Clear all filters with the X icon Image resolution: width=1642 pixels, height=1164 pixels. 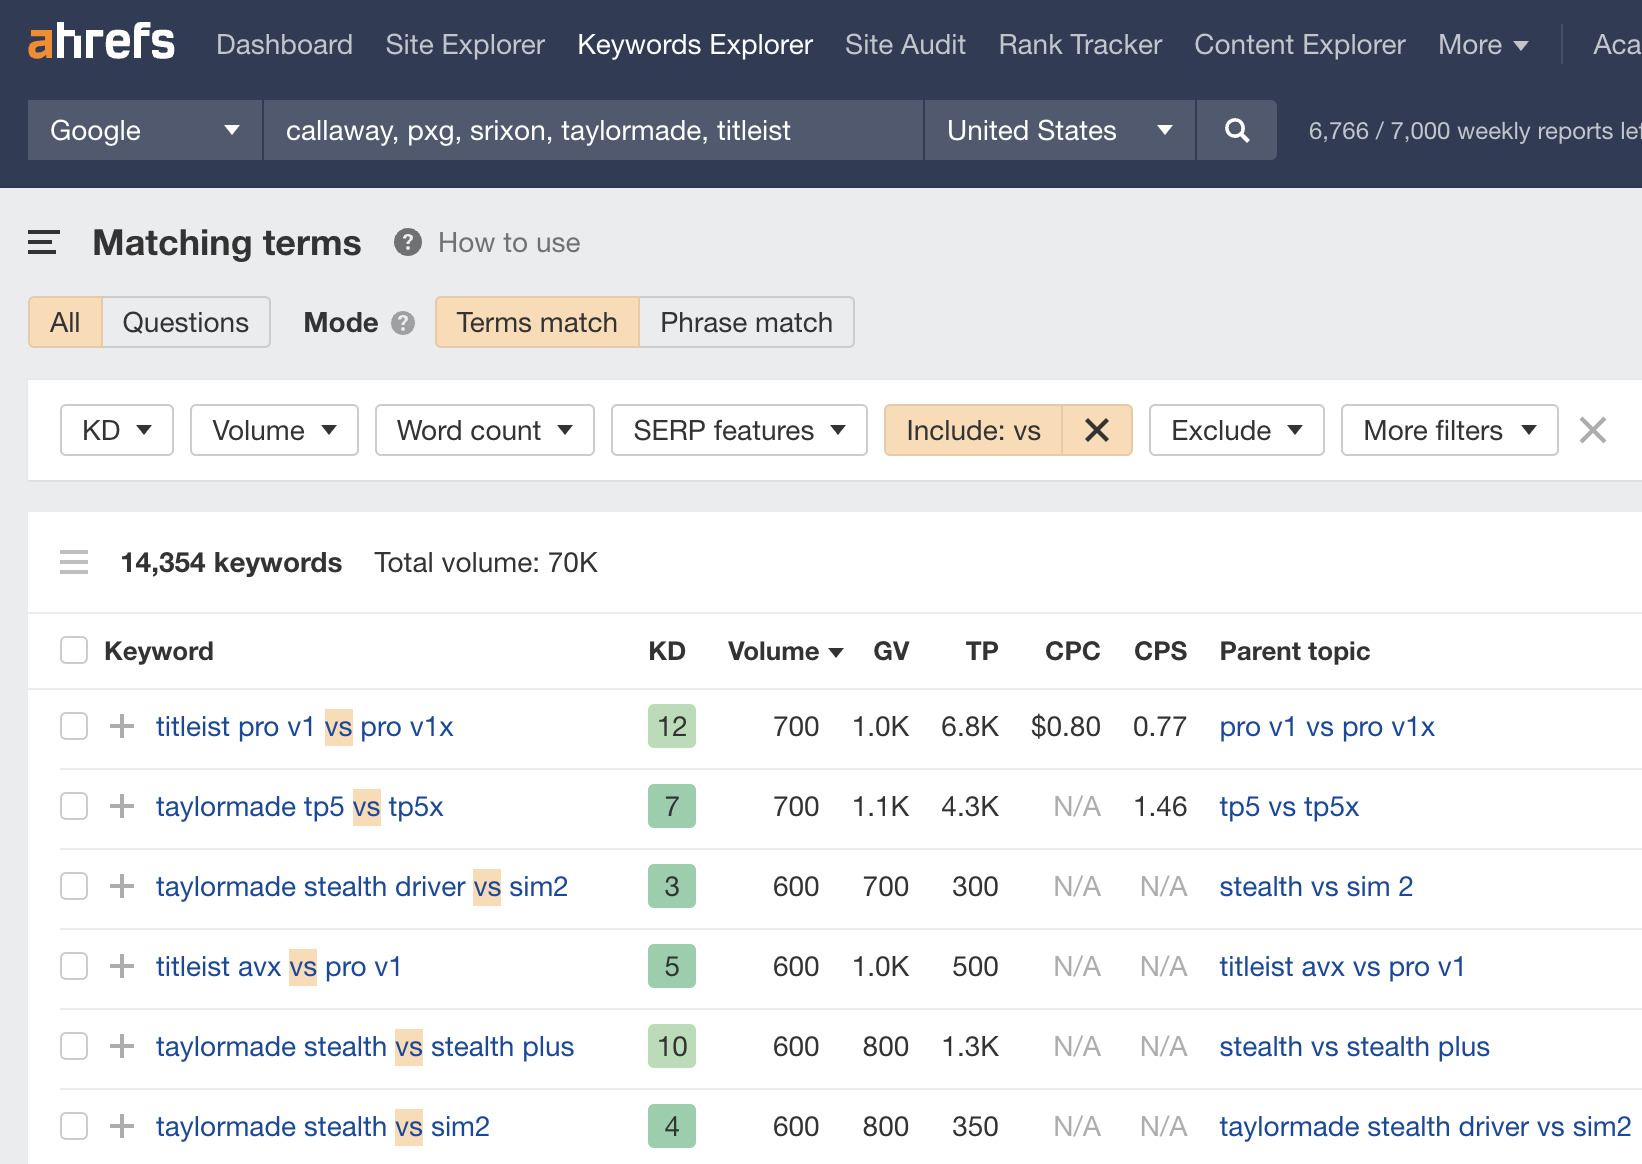tap(1592, 430)
